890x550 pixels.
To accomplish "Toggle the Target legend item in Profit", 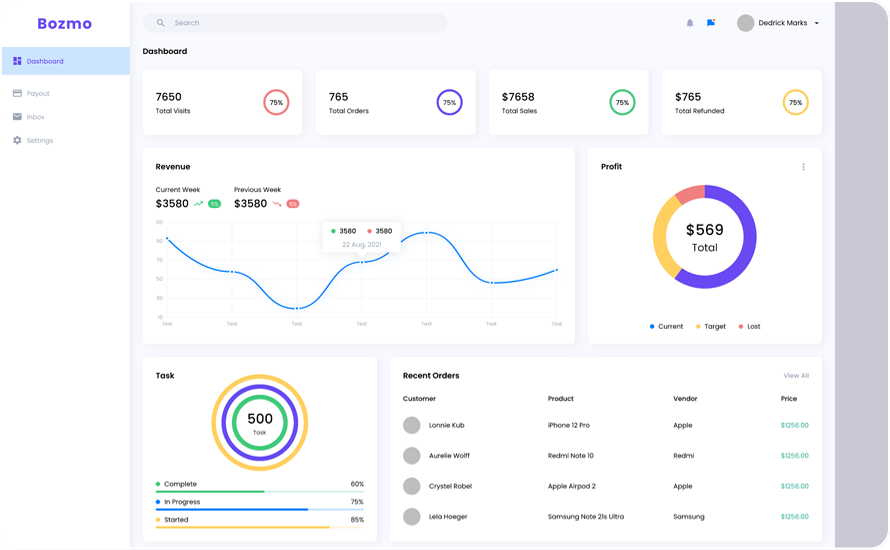I will click(710, 327).
